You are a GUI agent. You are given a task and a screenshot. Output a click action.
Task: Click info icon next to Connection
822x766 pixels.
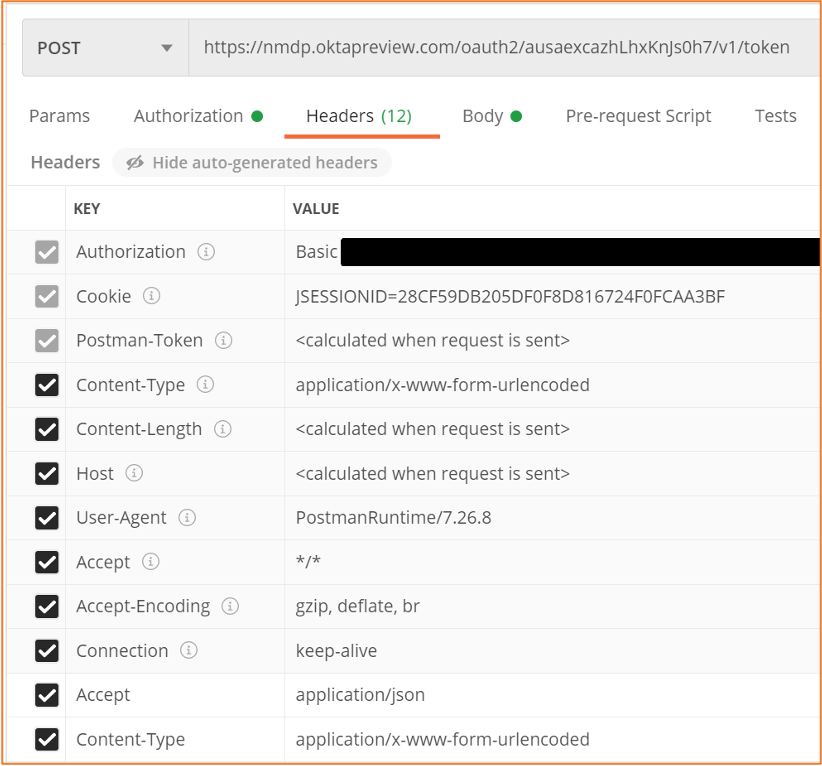tap(189, 650)
